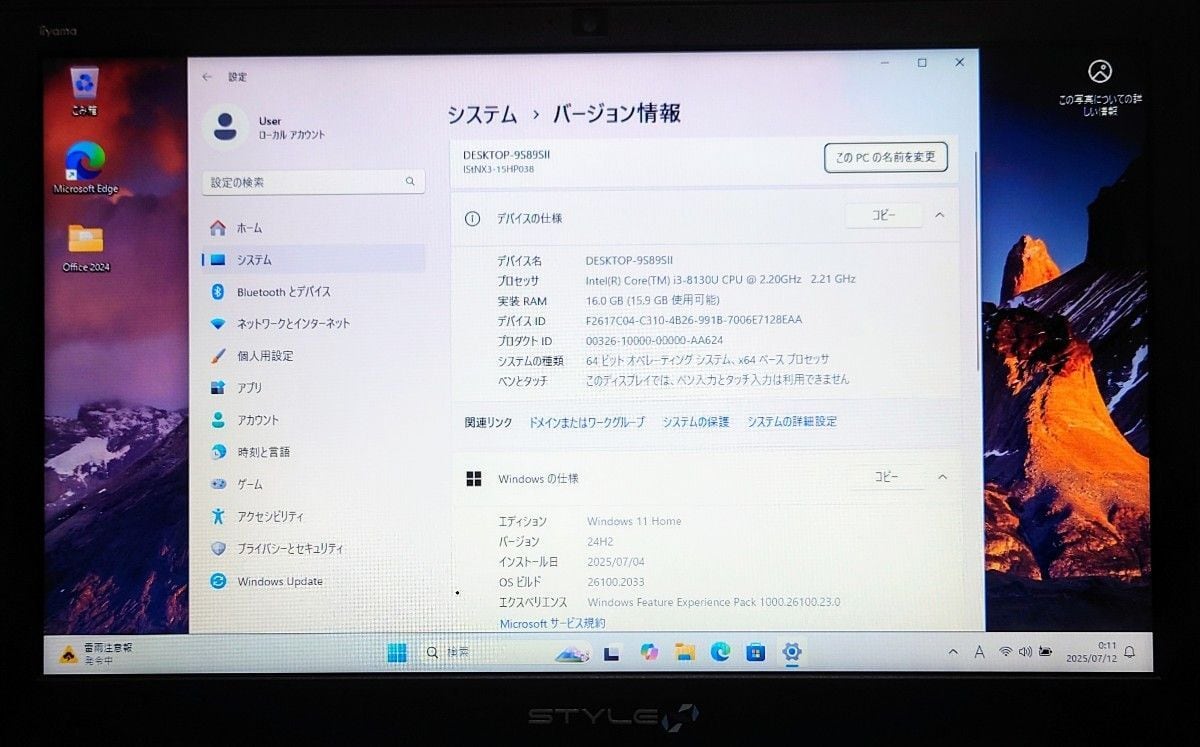The image size is (1200, 747).
Task: Open notifications bell icon
Action: pos(1130,652)
